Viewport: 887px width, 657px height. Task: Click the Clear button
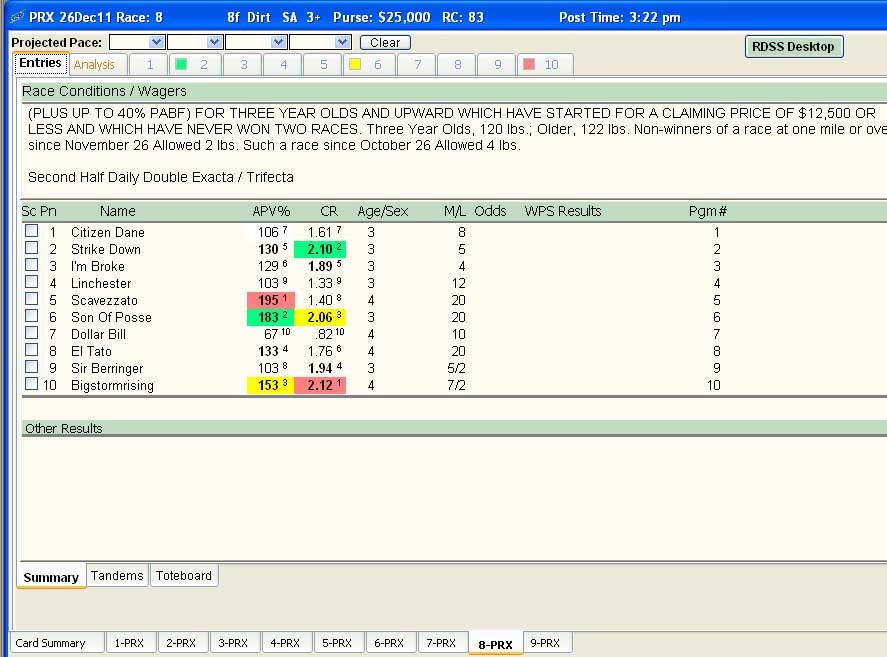click(385, 42)
